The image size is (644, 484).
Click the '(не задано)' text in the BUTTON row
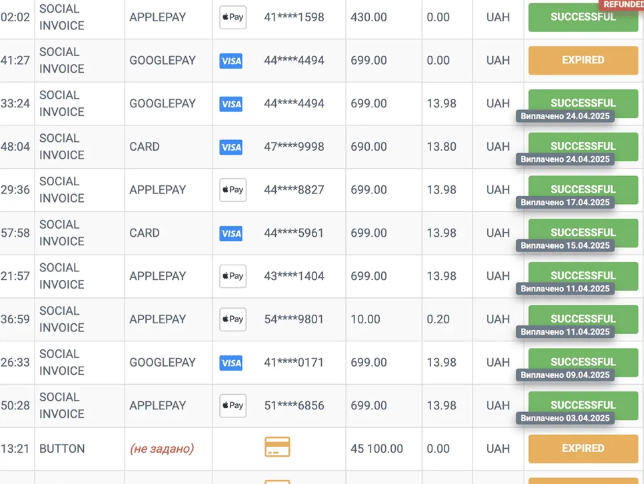[x=162, y=449]
